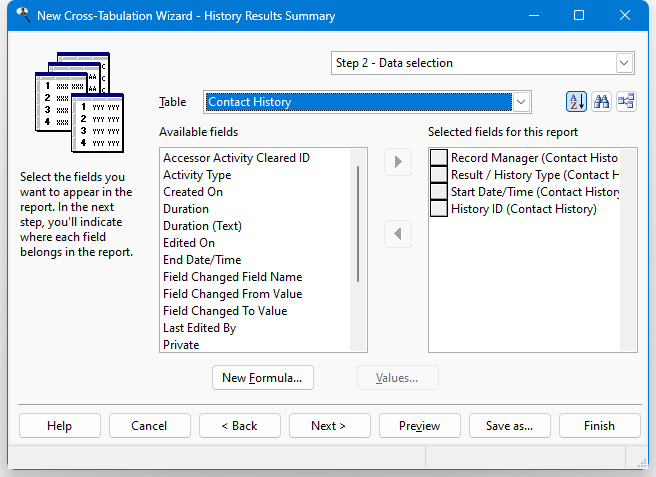The width and height of the screenshot is (656, 477).
Task: Select Last Edited By field
Action: click(x=200, y=328)
